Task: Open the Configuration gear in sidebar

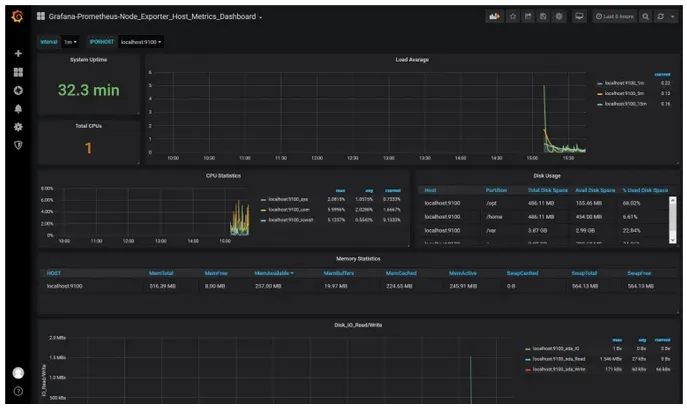Action: [x=18, y=127]
